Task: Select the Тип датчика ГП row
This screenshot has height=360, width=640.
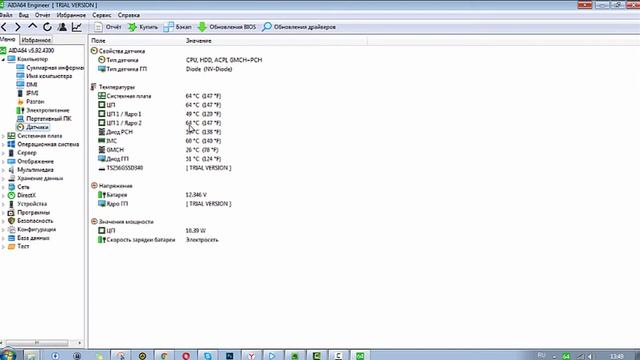Action: point(165,69)
